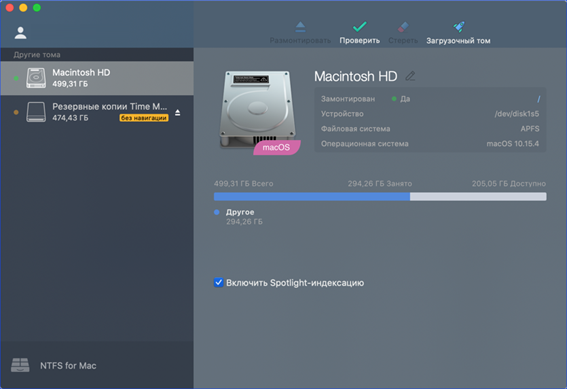Edit volume name with pencil icon

410,76
